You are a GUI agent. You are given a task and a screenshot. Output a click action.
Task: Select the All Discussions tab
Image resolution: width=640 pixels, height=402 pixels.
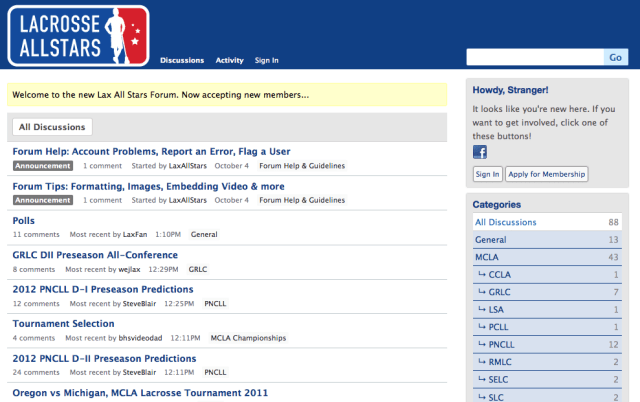point(52,127)
